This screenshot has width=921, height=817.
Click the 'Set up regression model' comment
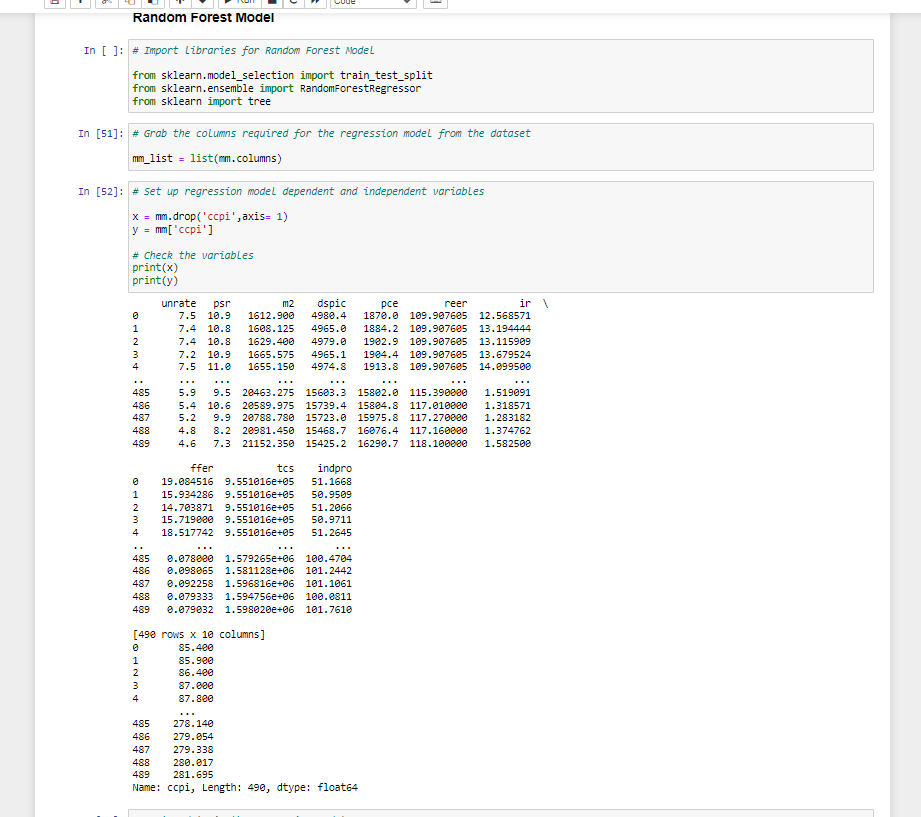308,192
